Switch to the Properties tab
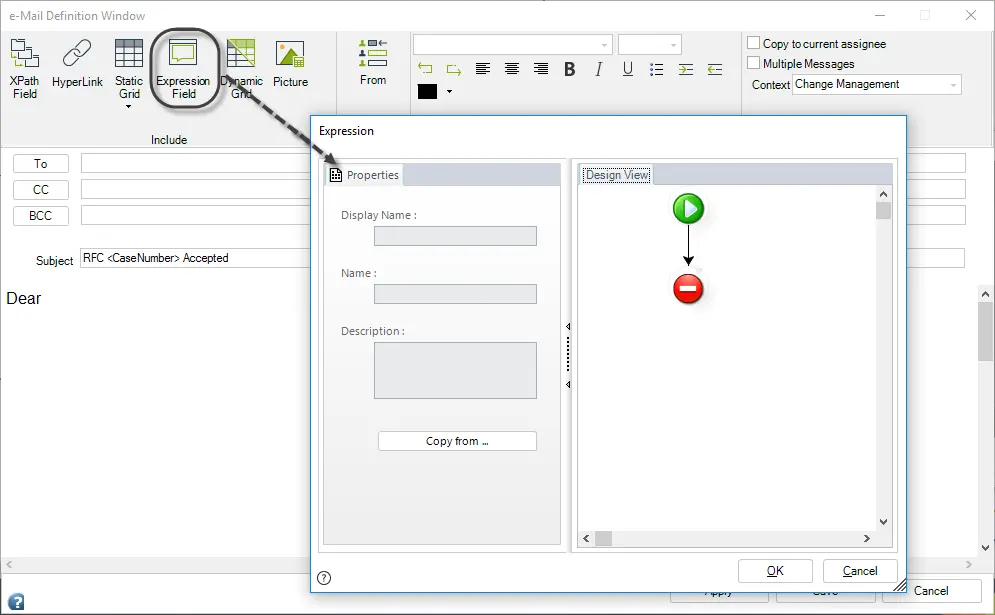 point(364,175)
